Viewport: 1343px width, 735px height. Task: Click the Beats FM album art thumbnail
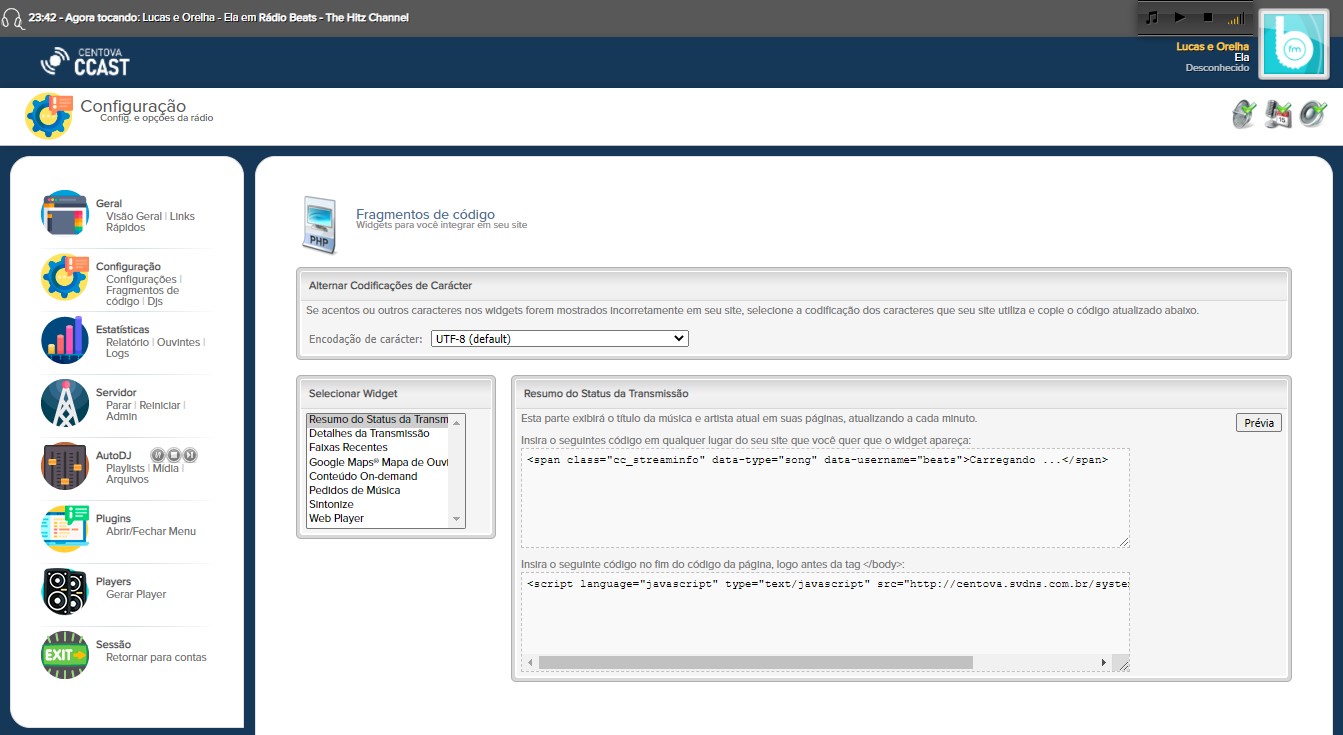point(1292,44)
